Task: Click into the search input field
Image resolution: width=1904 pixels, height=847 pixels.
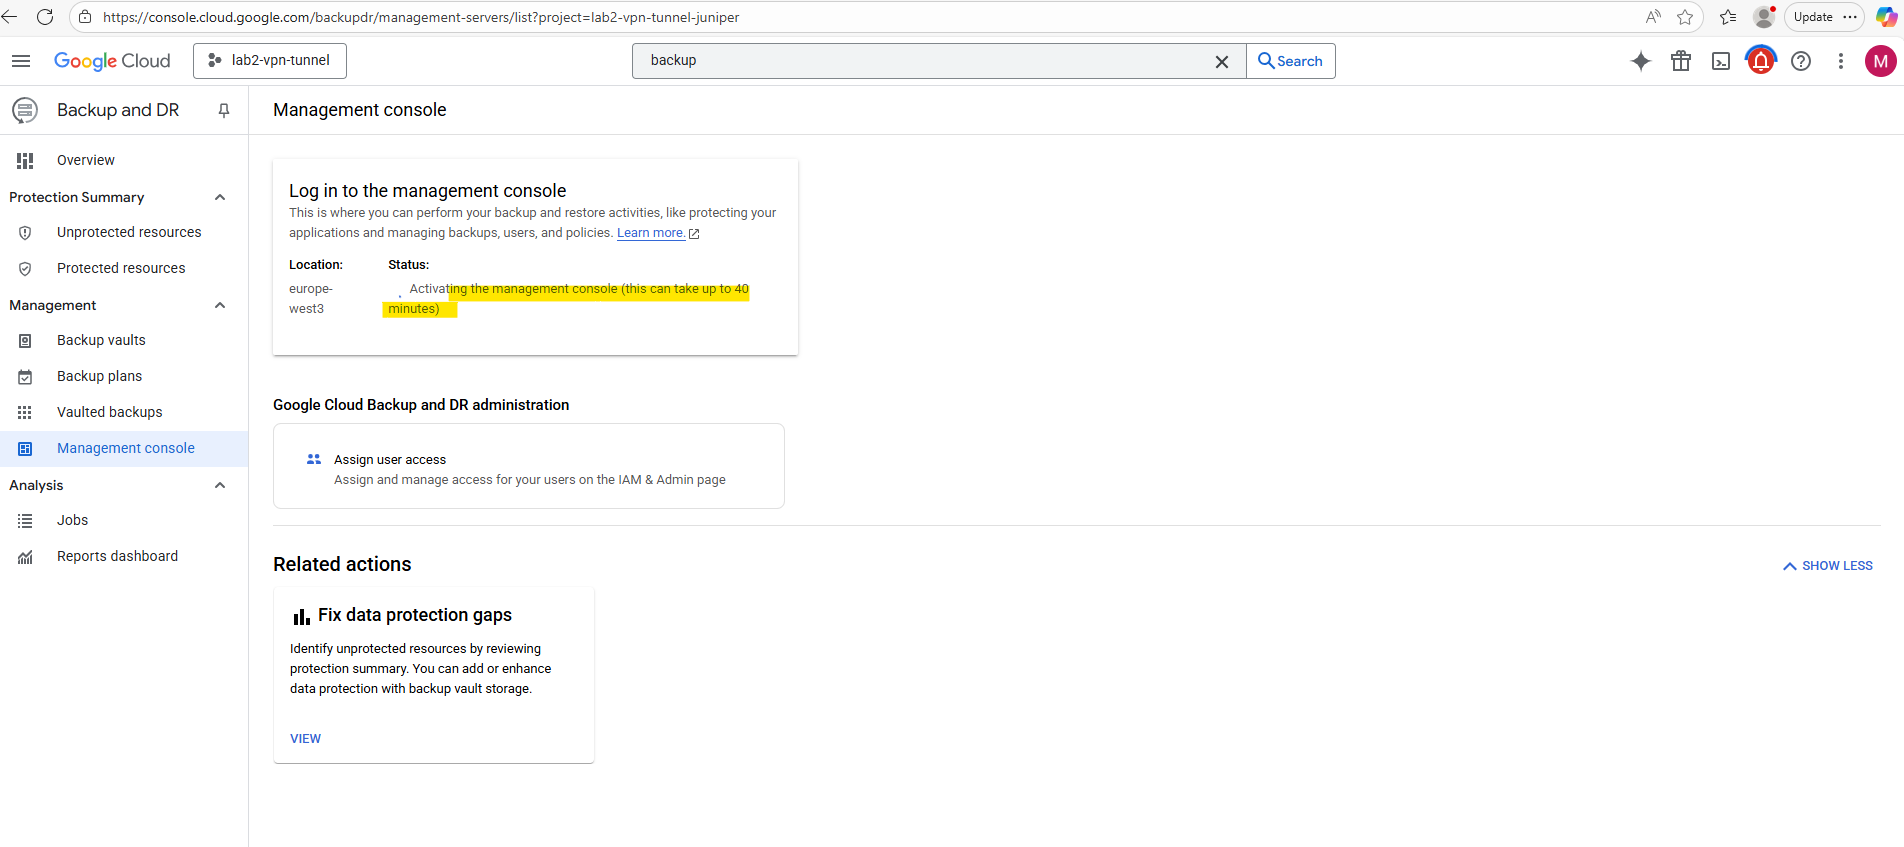Action: coord(920,61)
